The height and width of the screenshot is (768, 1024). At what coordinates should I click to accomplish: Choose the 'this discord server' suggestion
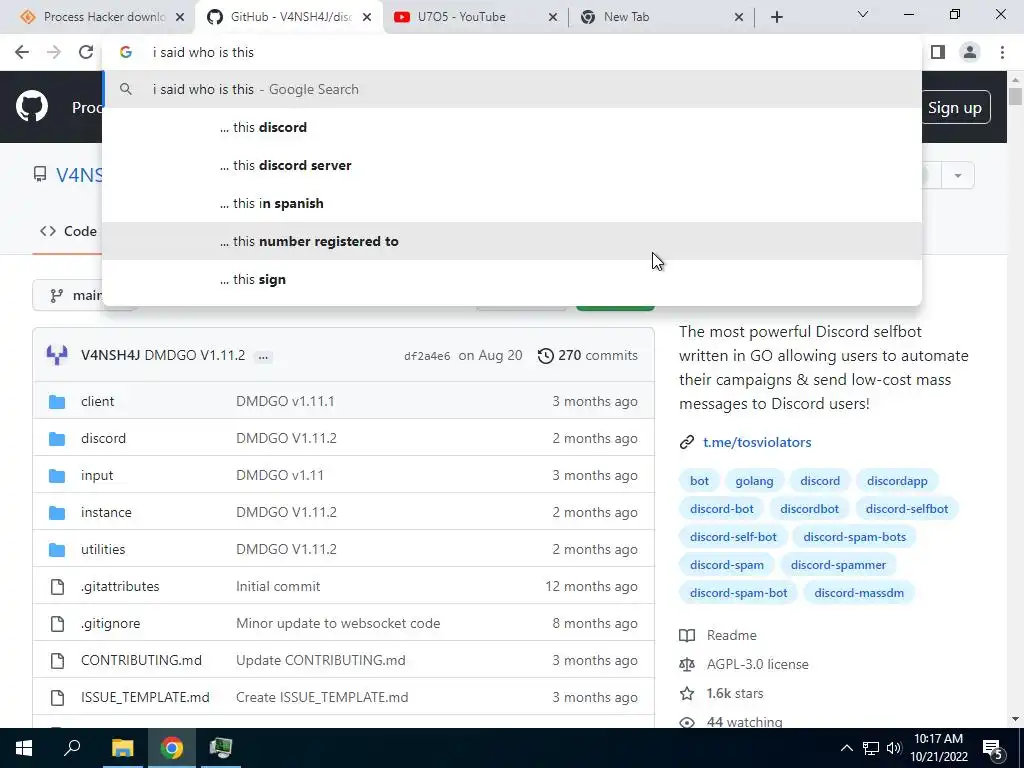pyautogui.click(x=512, y=165)
